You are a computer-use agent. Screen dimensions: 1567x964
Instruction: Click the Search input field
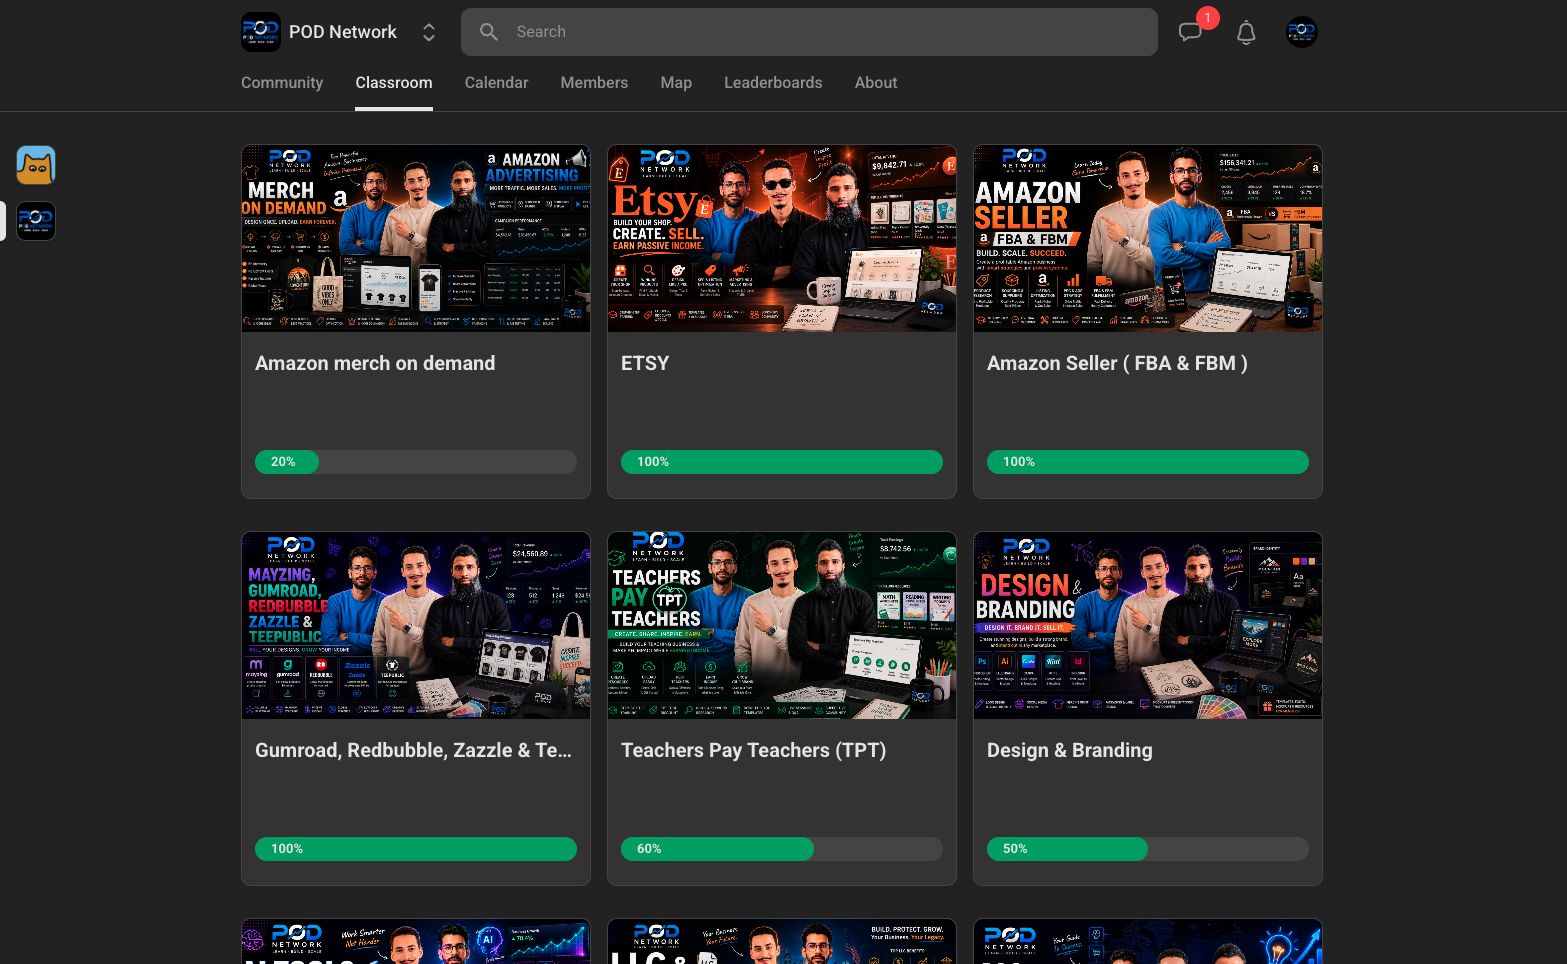pos(809,32)
